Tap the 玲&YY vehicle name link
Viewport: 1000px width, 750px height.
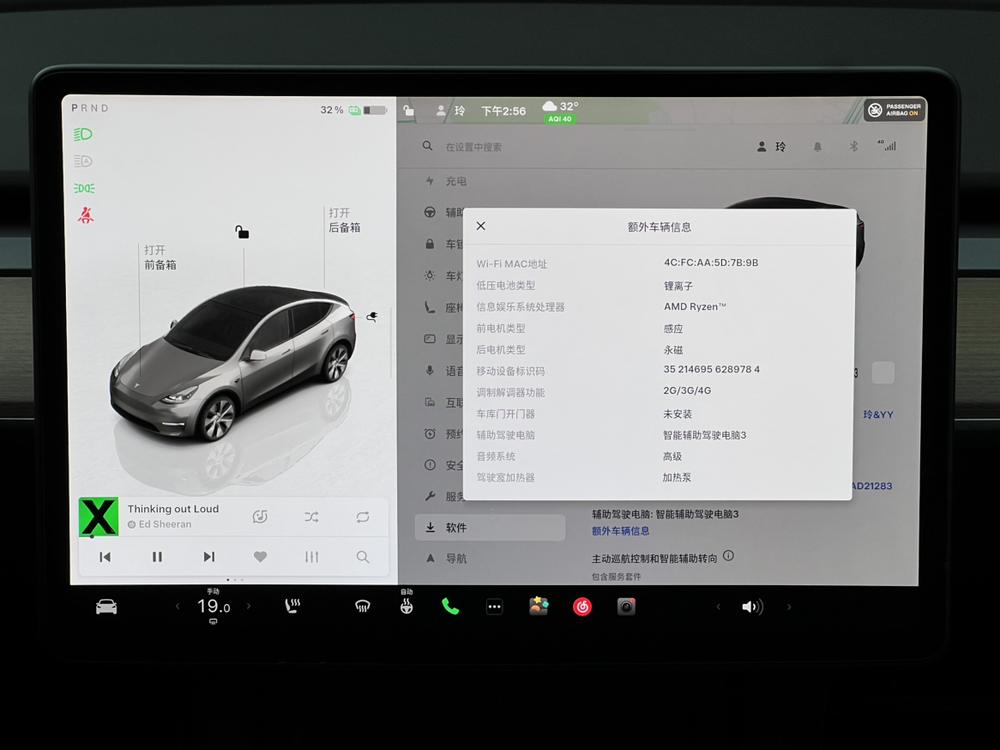[878, 415]
